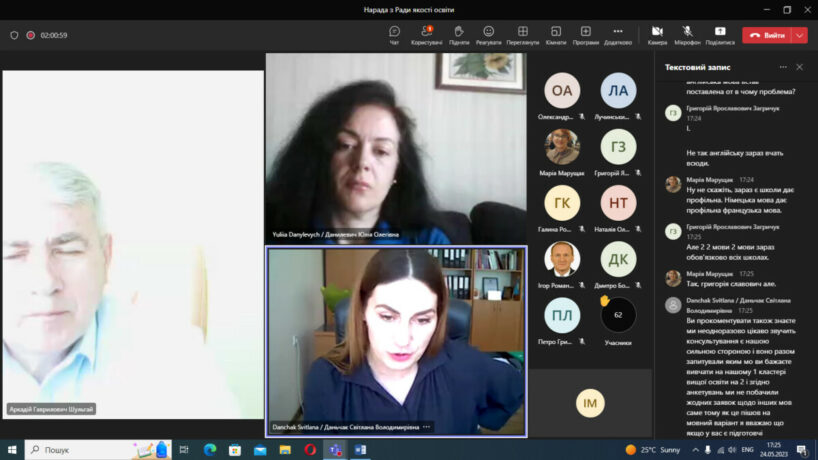Expand the arrow next to Вийти
This screenshot has height=460, width=818.
coord(799,35)
